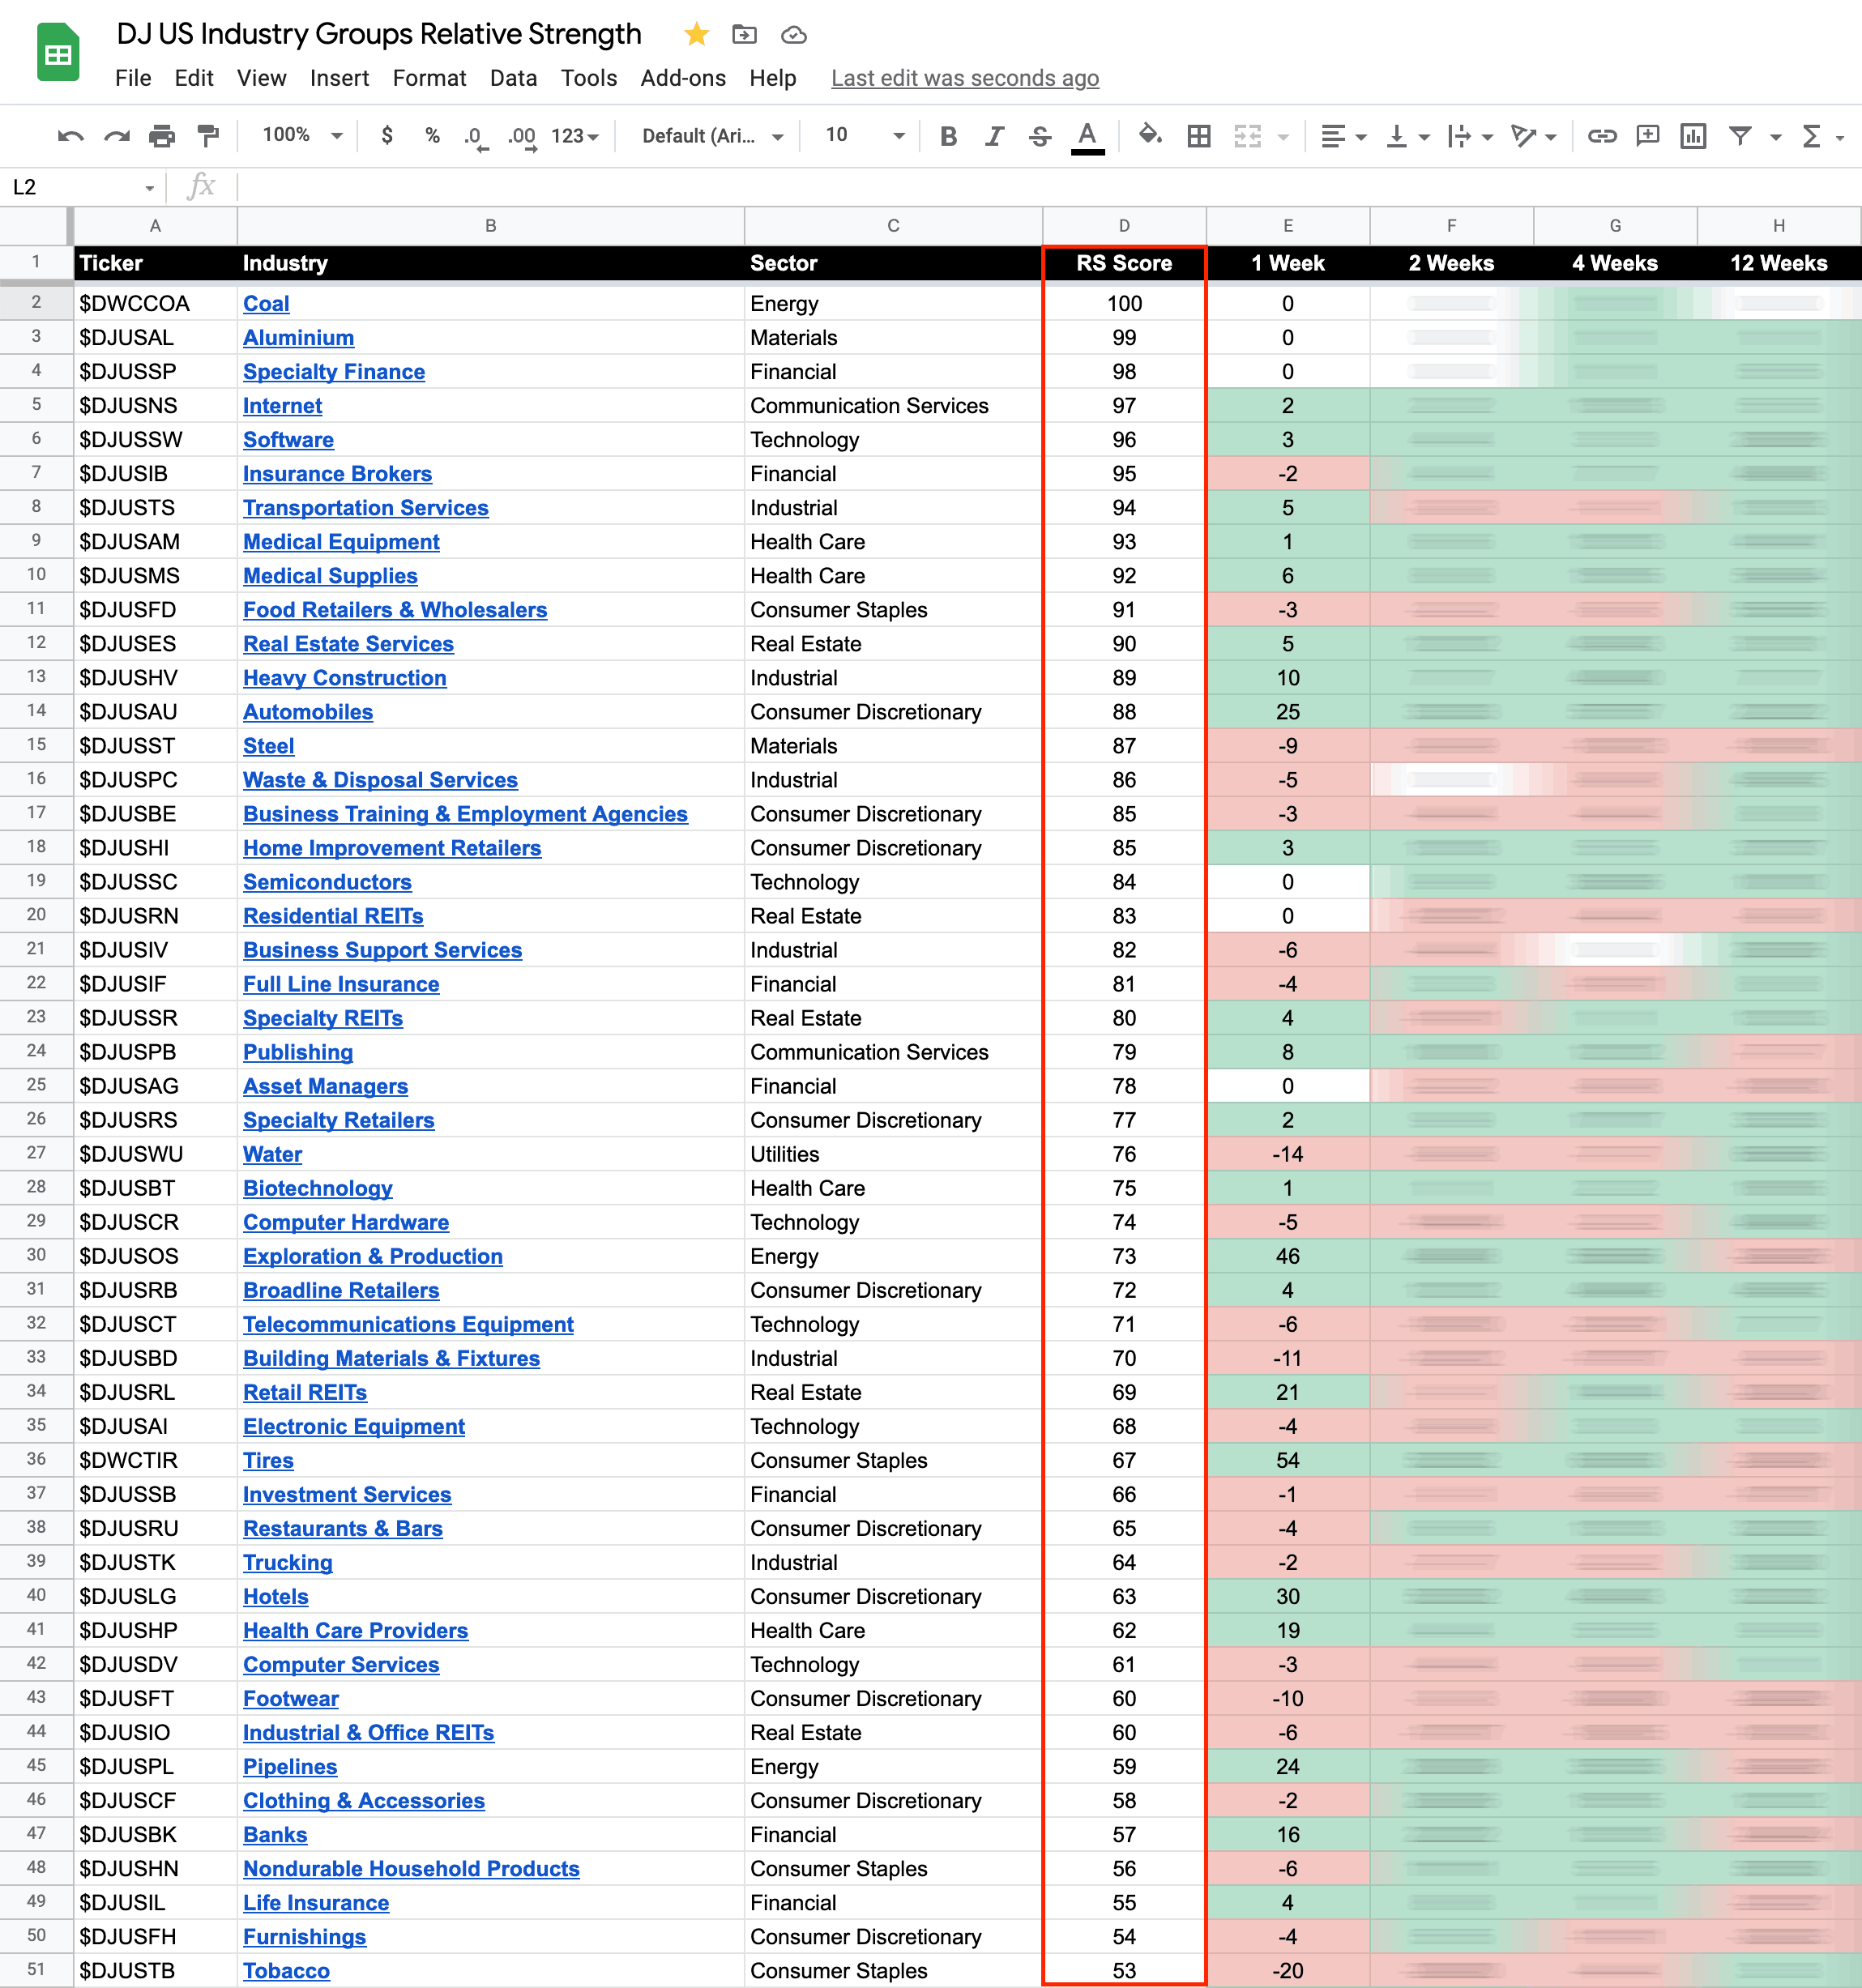Image resolution: width=1862 pixels, height=1988 pixels.
Task: Open the Add-ons menu
Action: pyautogui.click(x=683, y=78)
